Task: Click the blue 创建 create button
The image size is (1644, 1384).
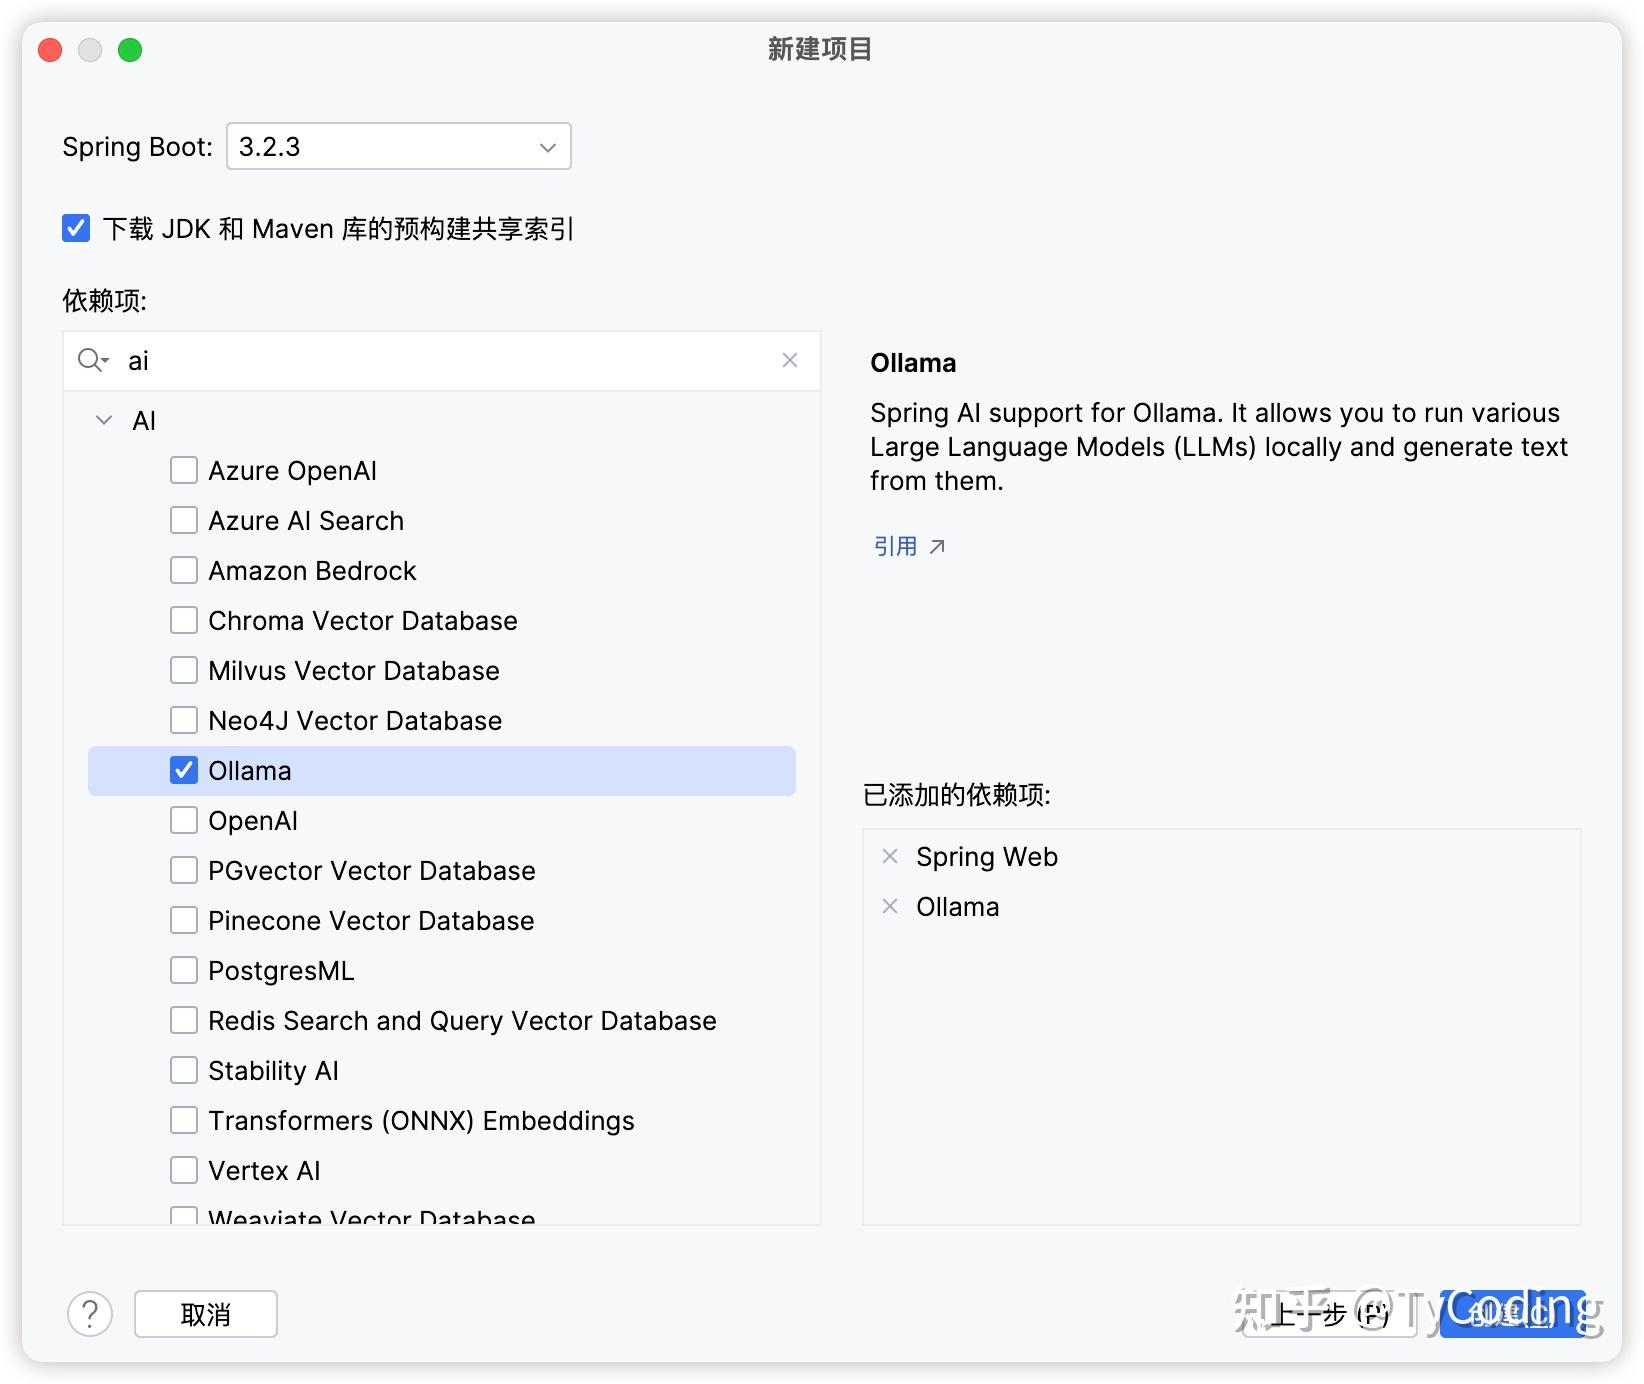Action: point(1510,1314)
